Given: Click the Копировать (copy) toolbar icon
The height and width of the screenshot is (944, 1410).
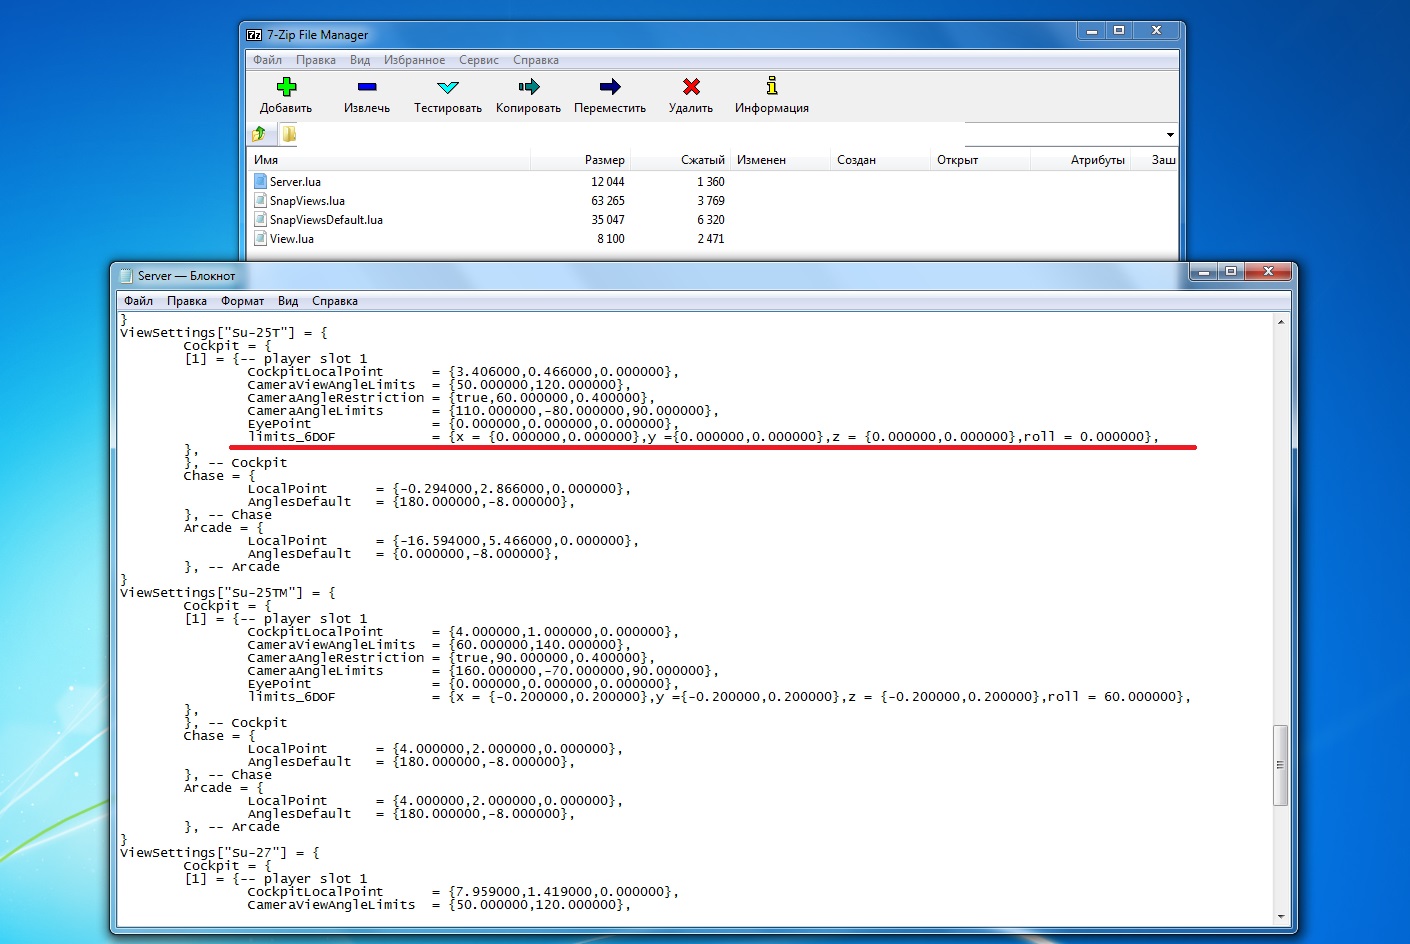Looking at the screenshot, I should [529, 87].
